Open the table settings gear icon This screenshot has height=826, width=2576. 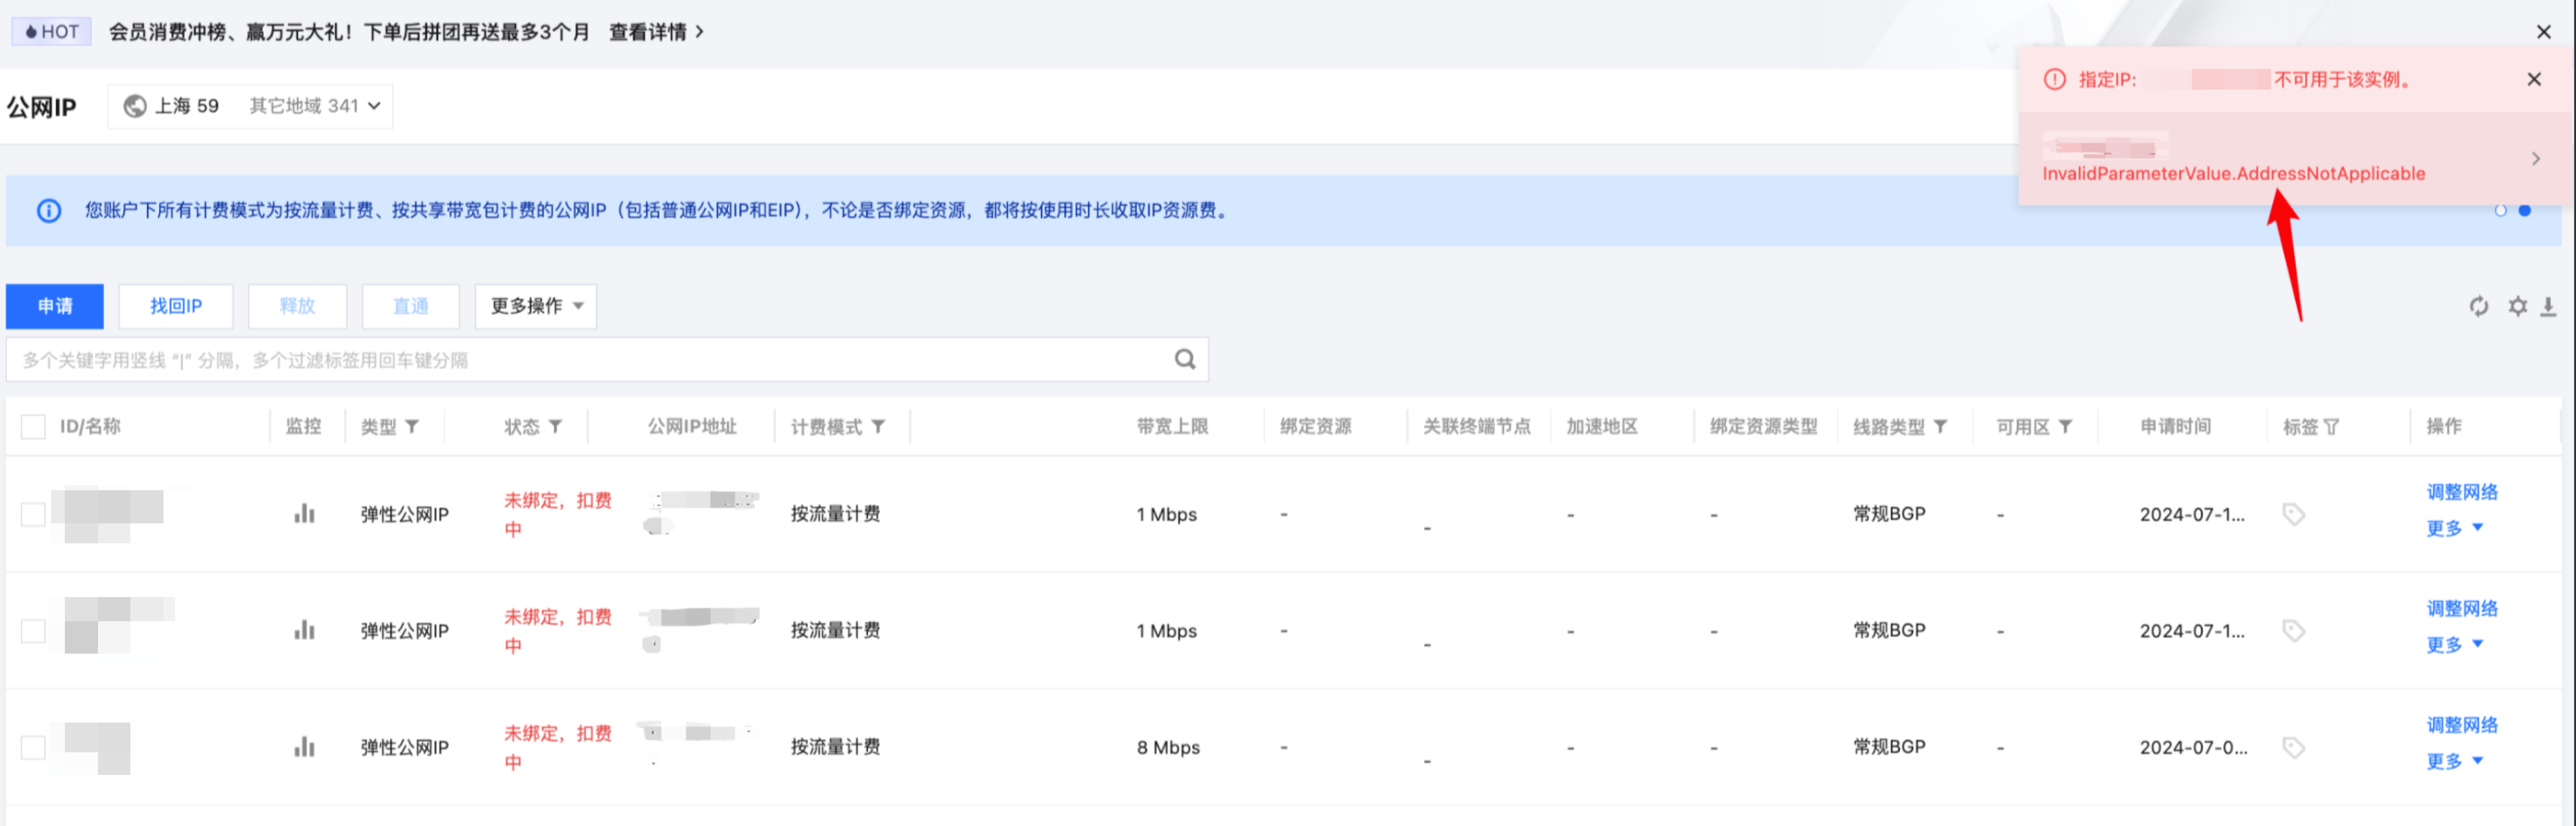(x=2517, y=306)
